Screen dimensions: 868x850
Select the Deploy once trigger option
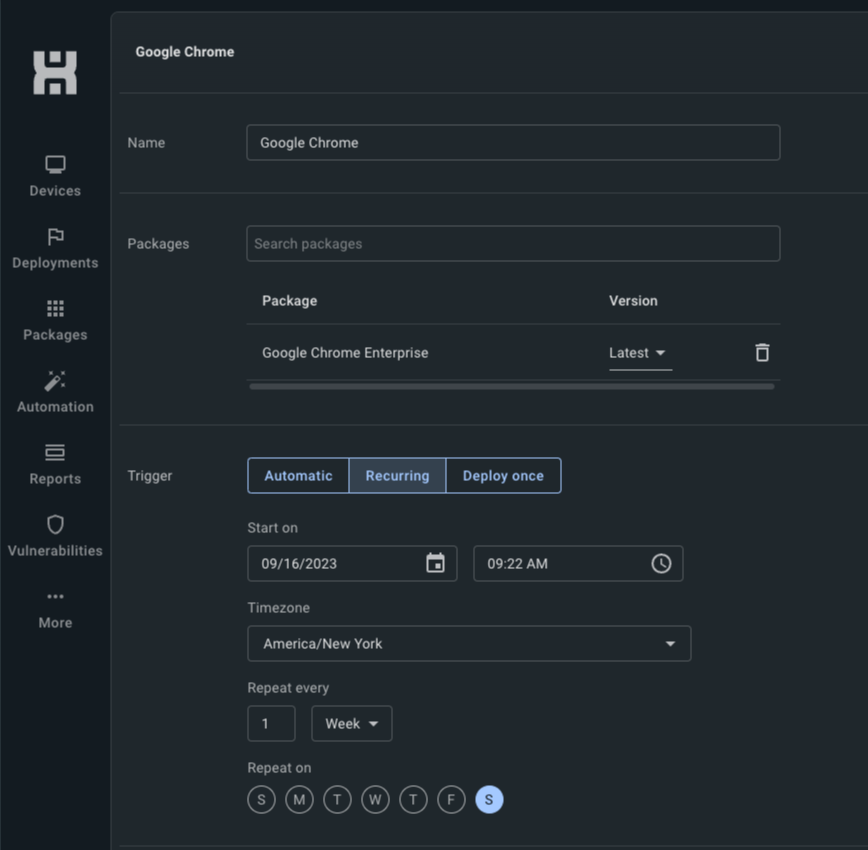(503, 476)
